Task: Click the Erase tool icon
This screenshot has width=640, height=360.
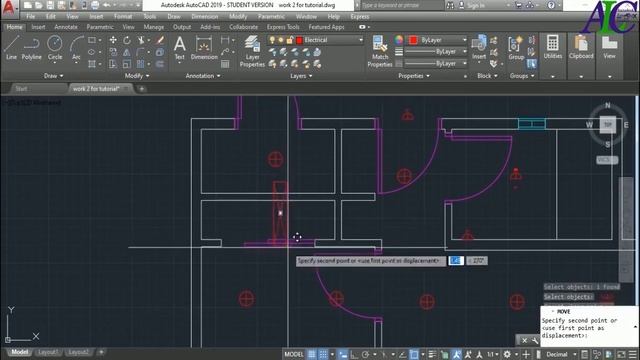Action: (160, 40)
